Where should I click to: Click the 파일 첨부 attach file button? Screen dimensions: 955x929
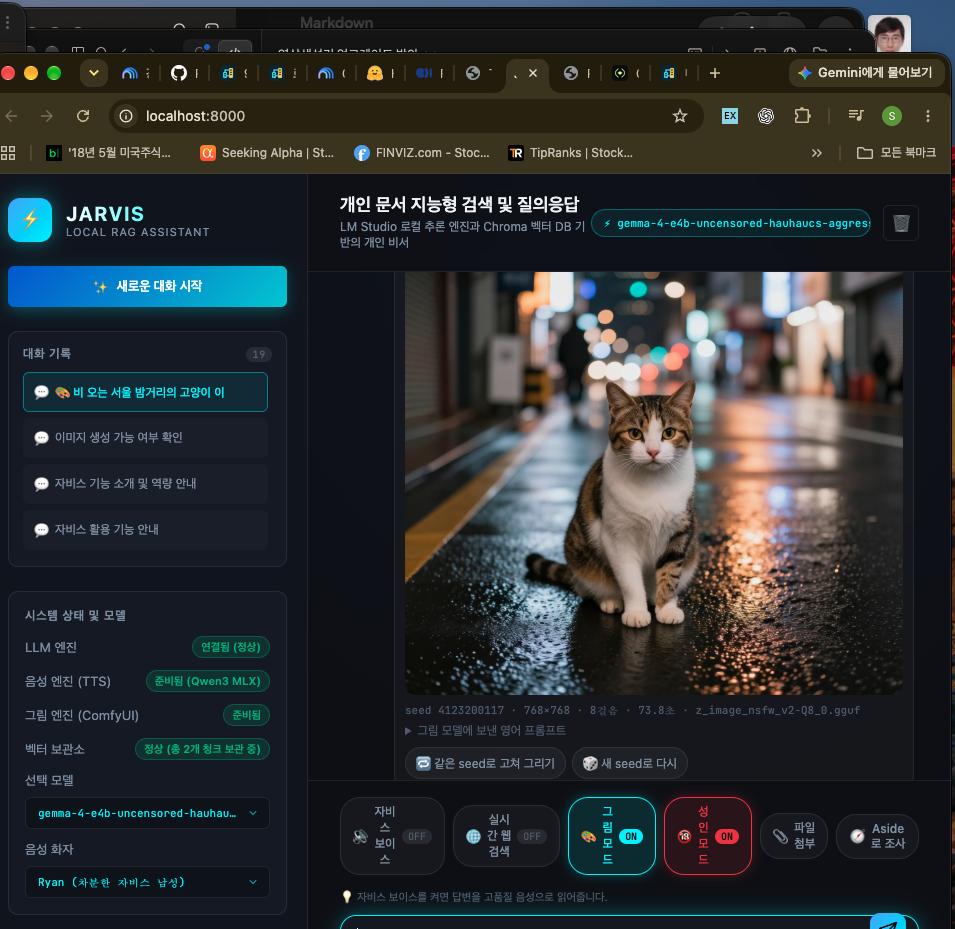[794, 836]
